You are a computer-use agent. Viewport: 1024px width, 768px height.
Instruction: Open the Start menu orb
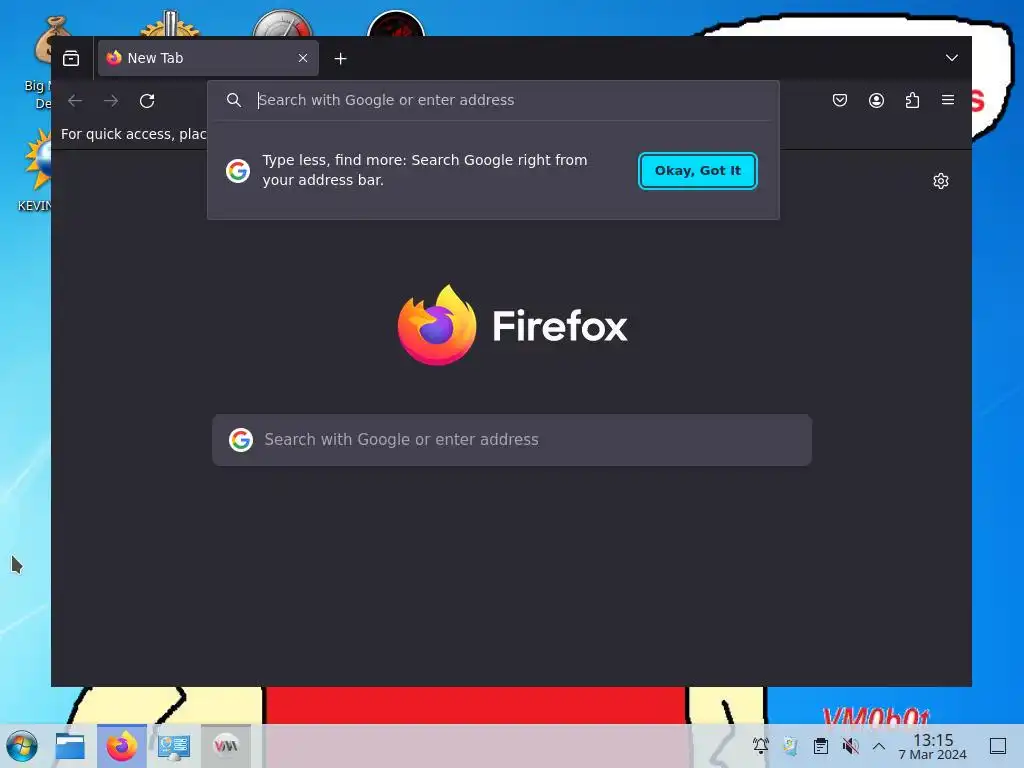click(x=22, y=746)
